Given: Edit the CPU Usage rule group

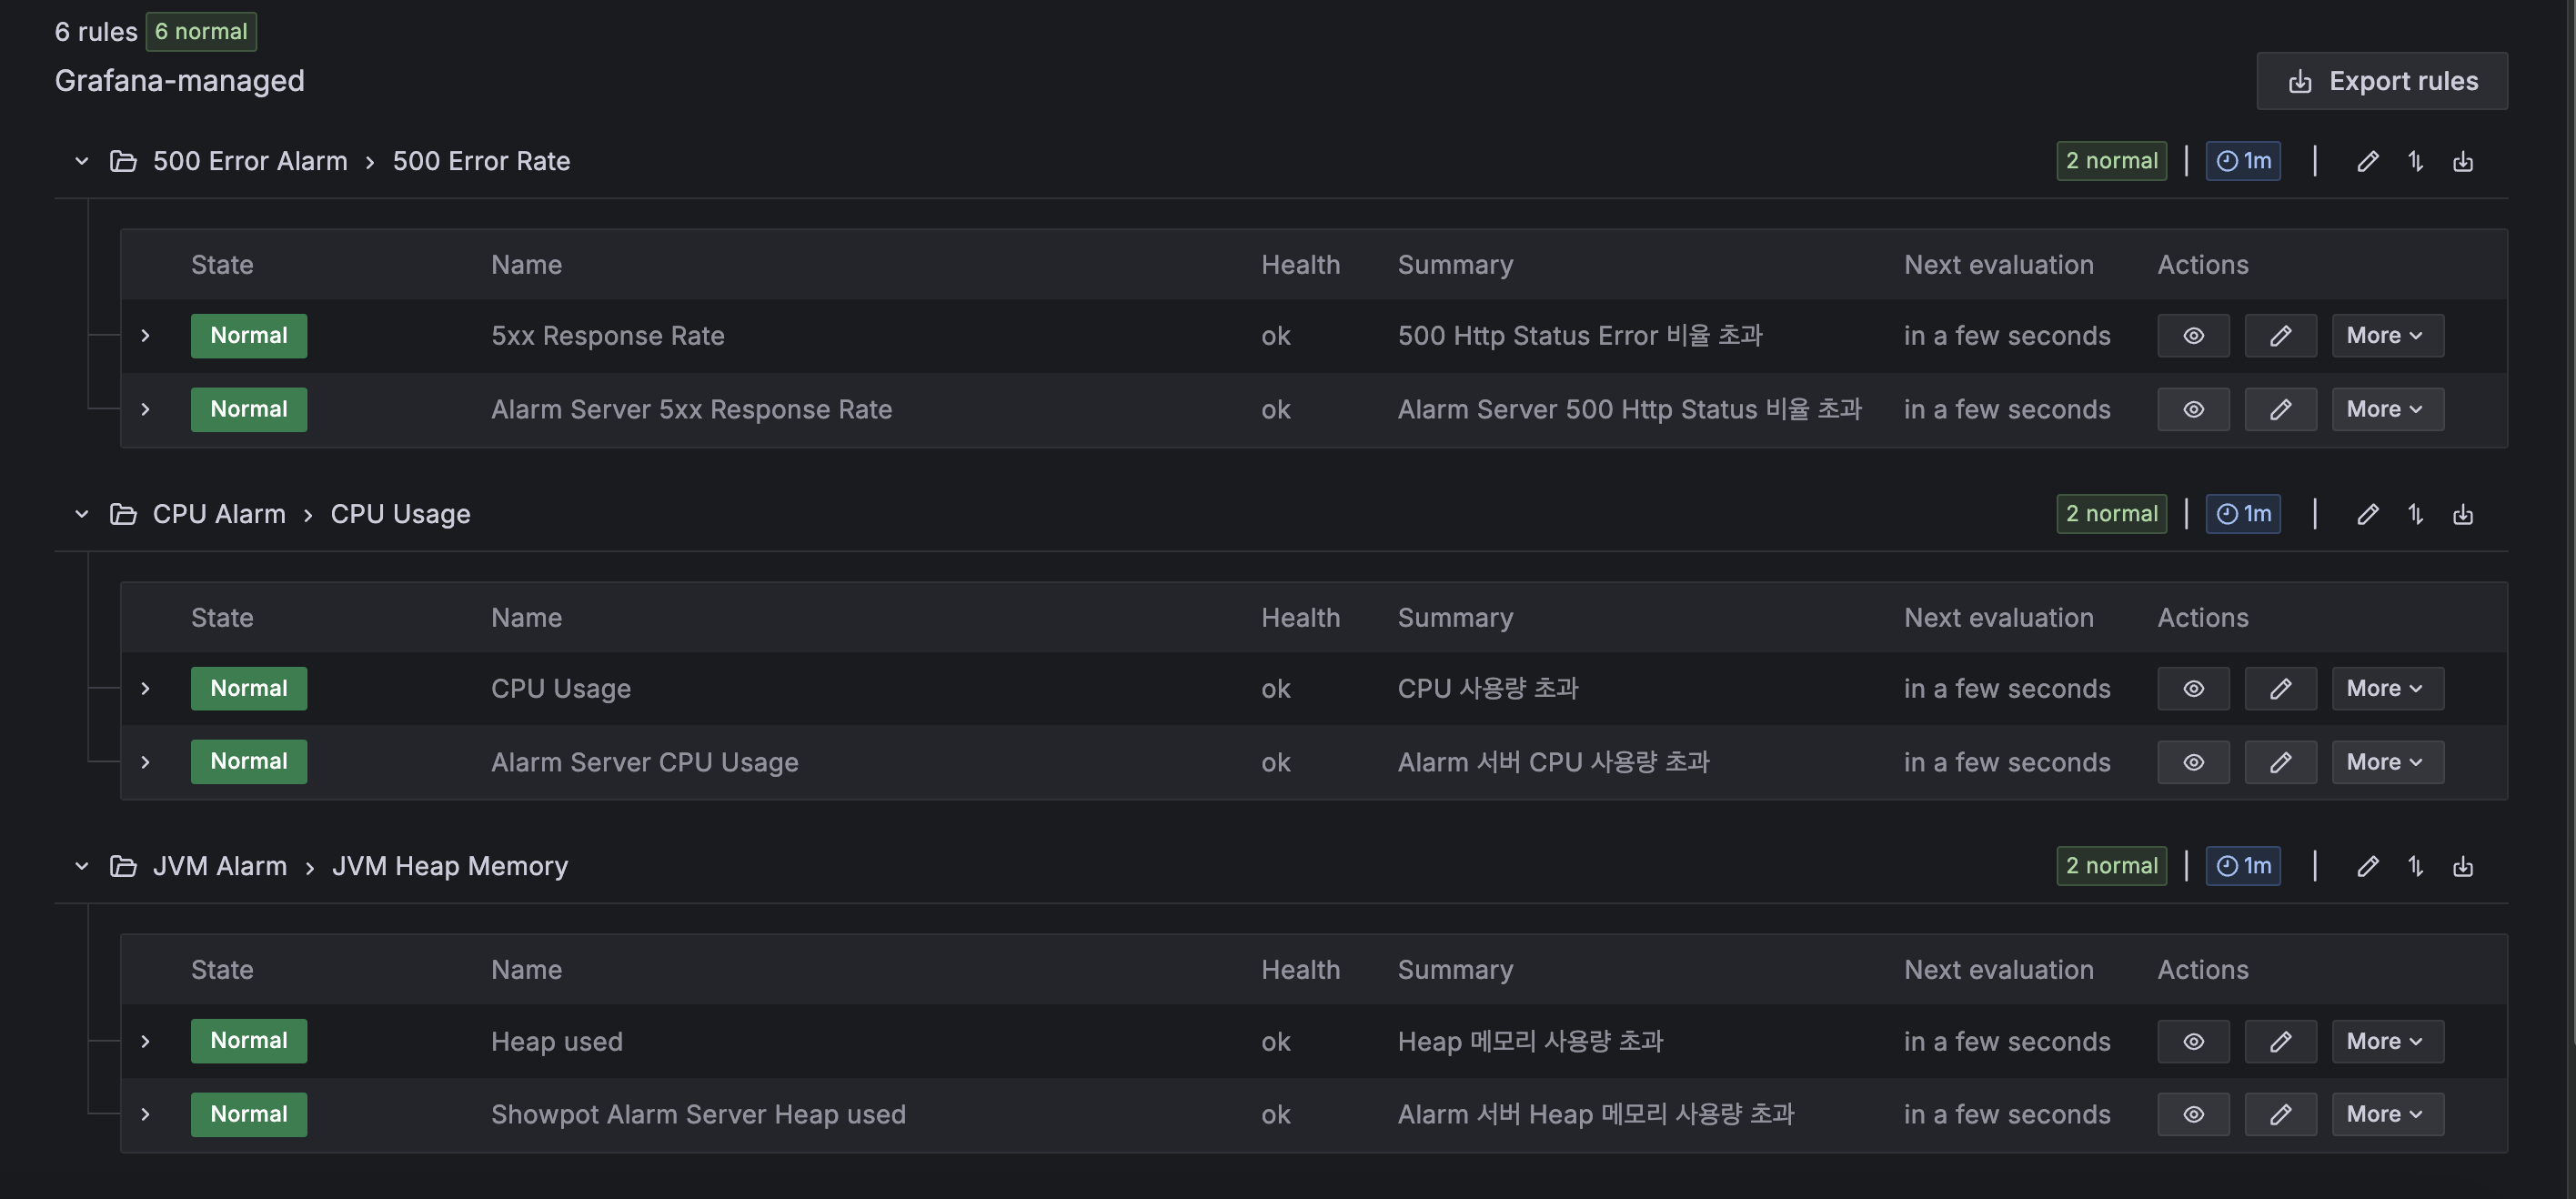Looking at the screenshot, I should coord(2367,514).
